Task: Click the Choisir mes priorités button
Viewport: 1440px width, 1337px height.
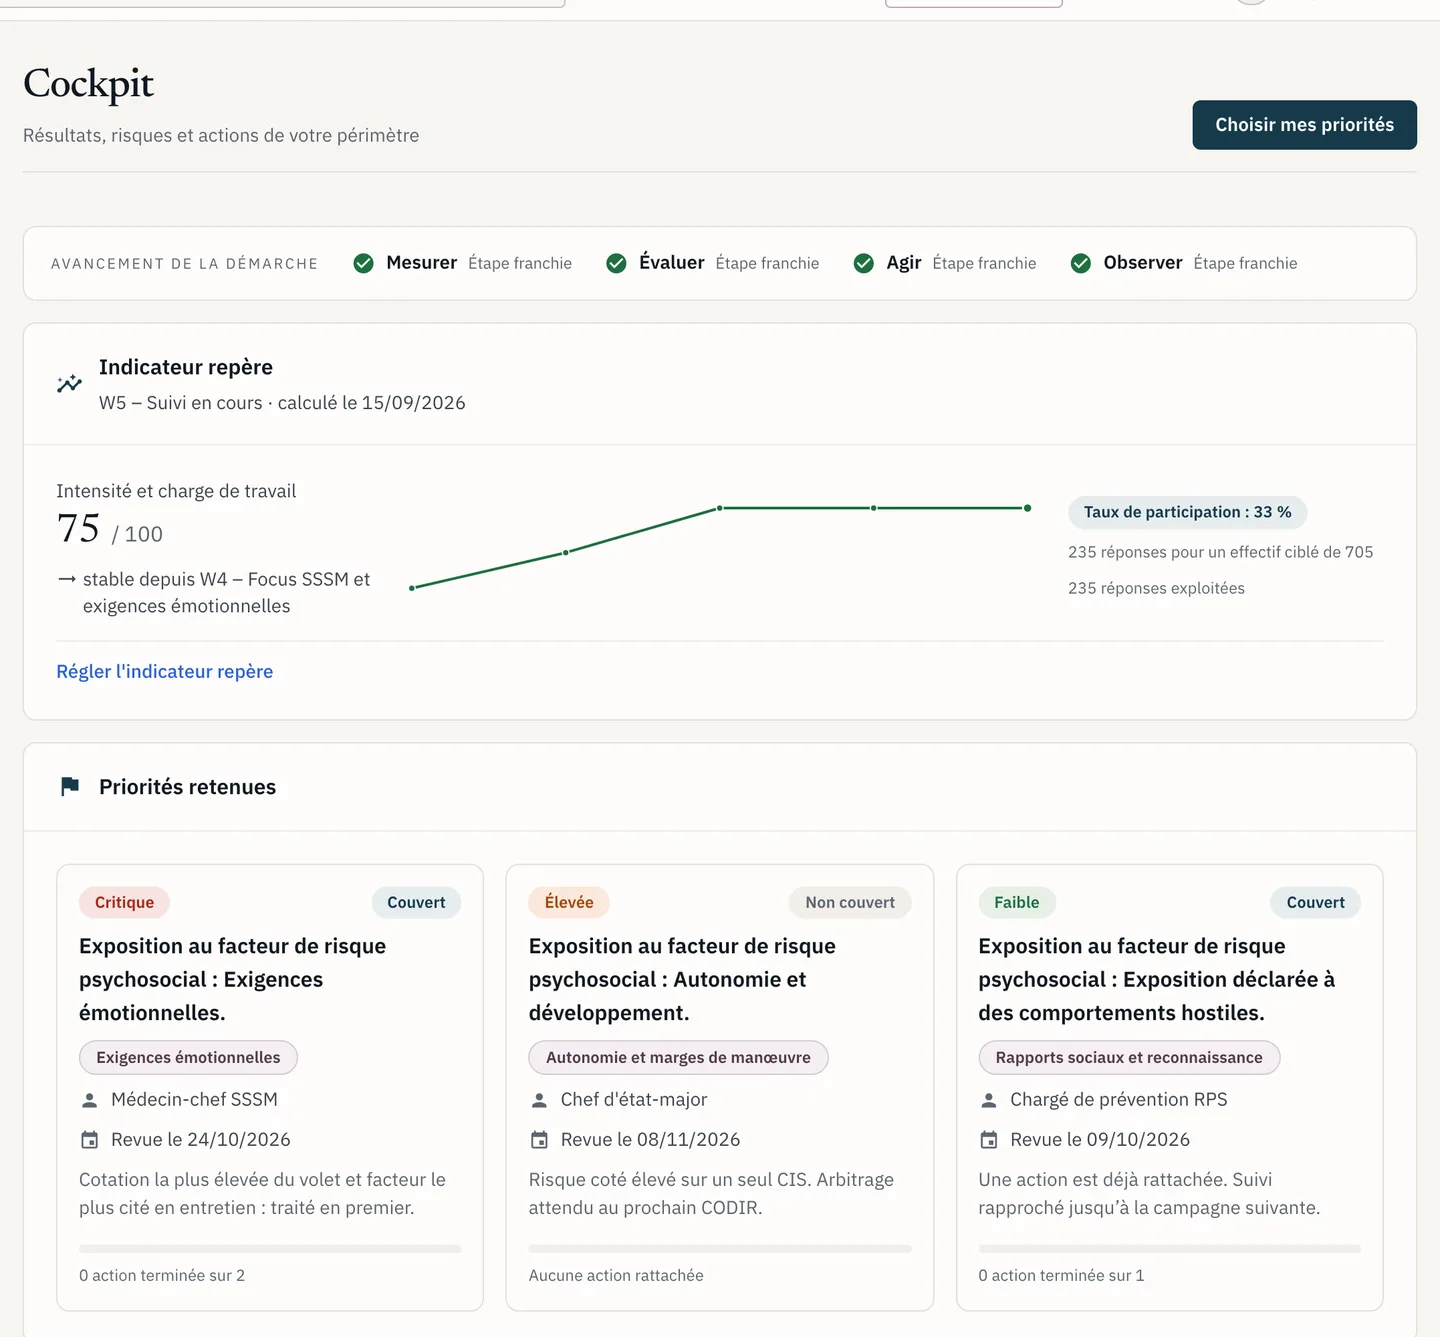Action: click(x=1304, y=125)
